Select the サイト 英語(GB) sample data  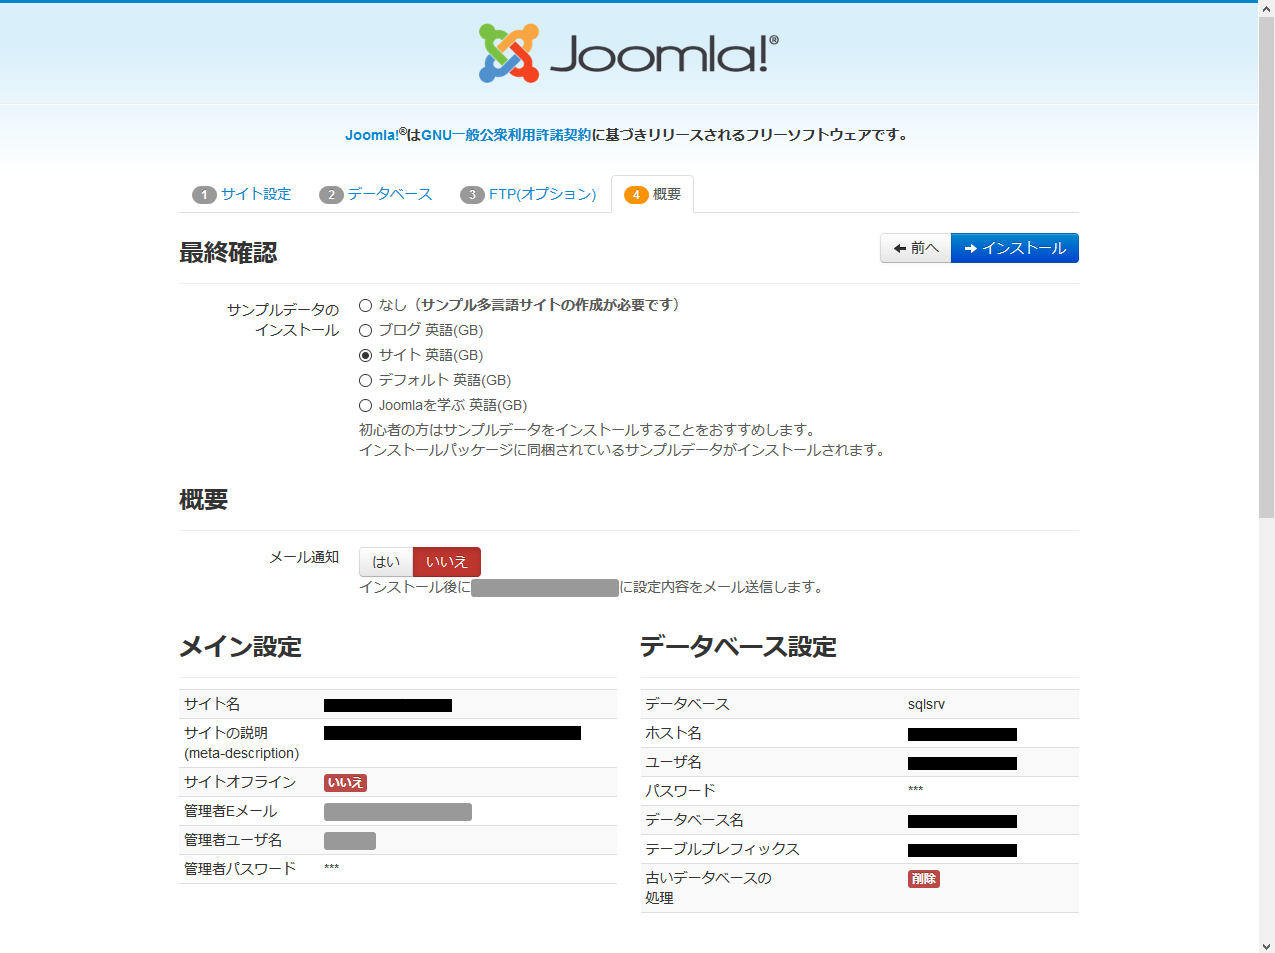[x=366, y=355]
